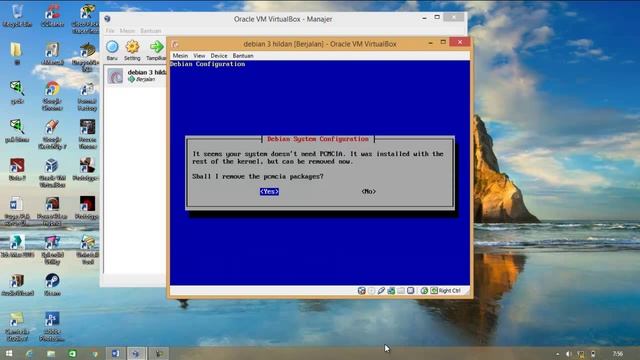Click hard disk activity icon in VM status bar
640x360 pixels.
361,291
